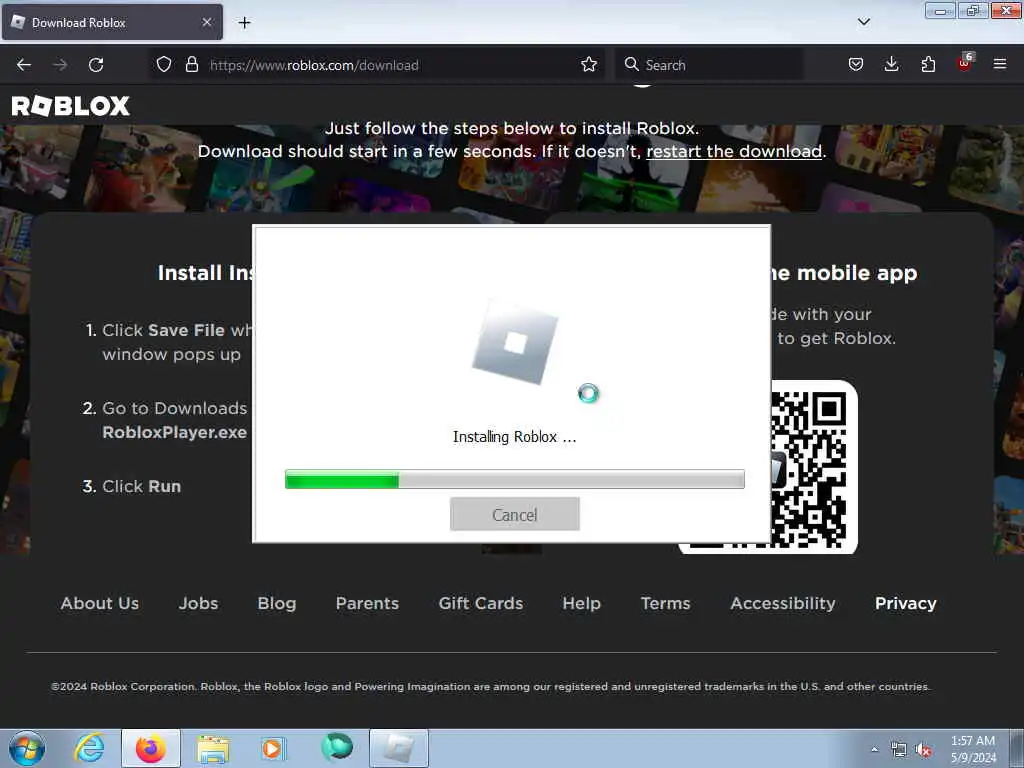Reload the current page
The image size is (1024, 768).
coord(96,65)
